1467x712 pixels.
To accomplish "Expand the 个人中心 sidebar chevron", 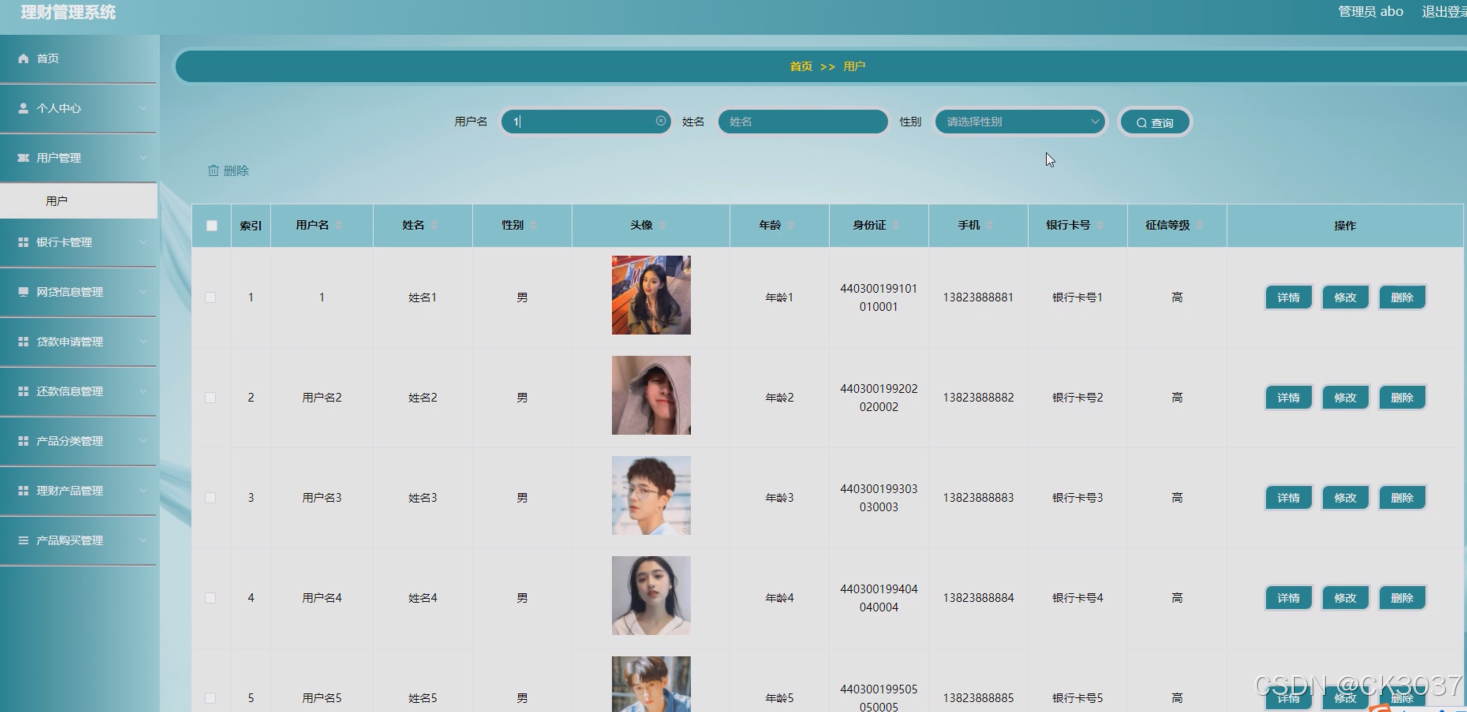I will [x=143, y=108].
